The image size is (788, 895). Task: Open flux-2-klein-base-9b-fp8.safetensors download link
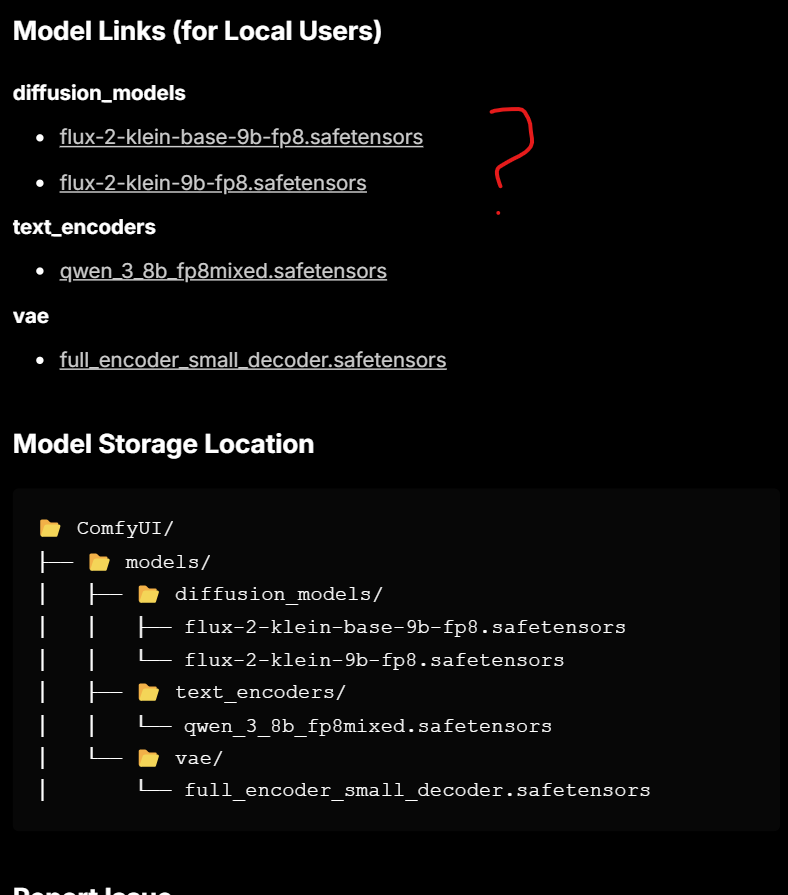click(241, 137)
